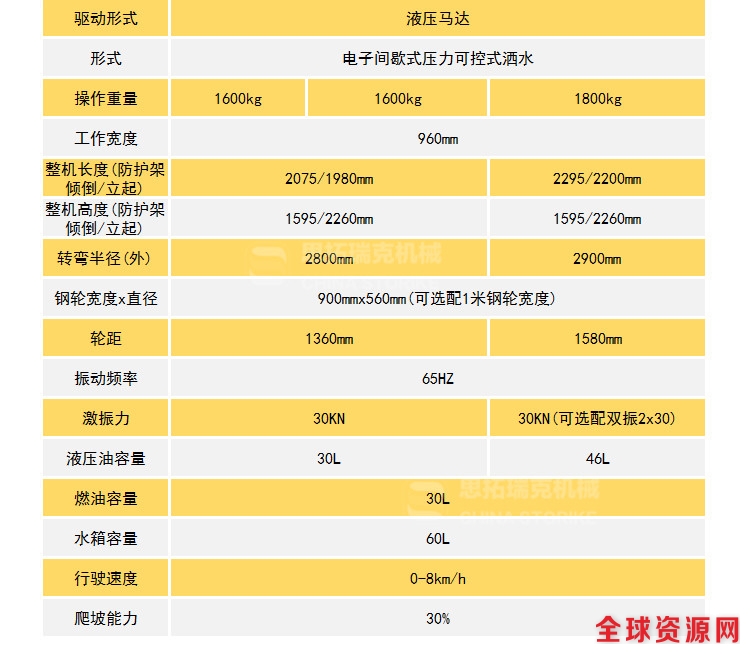
Task: Select the 0-8km/h travel speed cell
Action: pyautogui.click(x=437, y=579)
